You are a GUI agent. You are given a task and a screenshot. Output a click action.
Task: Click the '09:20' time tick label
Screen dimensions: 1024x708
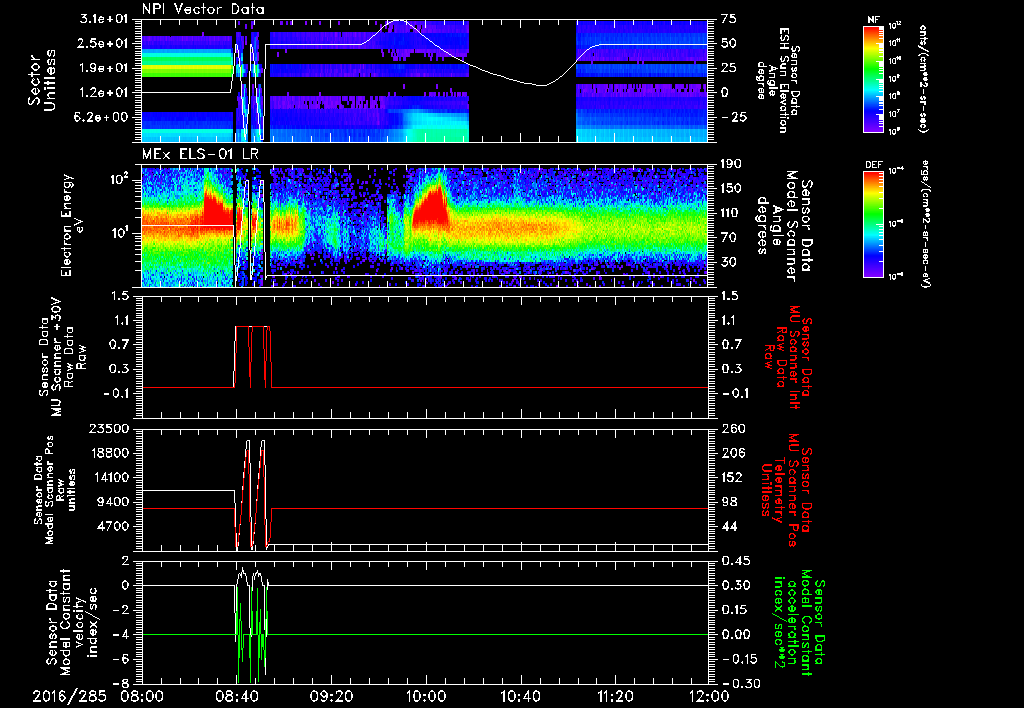[331, 696]
